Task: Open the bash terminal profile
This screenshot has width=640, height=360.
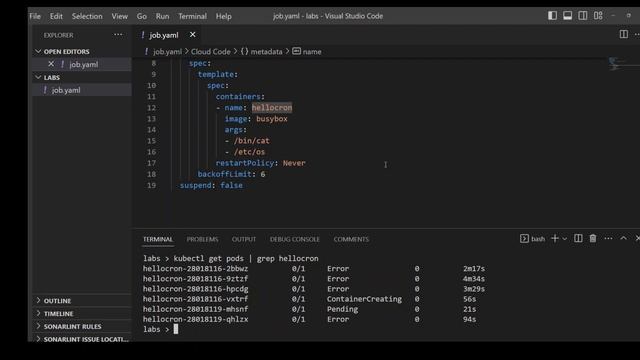Action: [533, 239]
